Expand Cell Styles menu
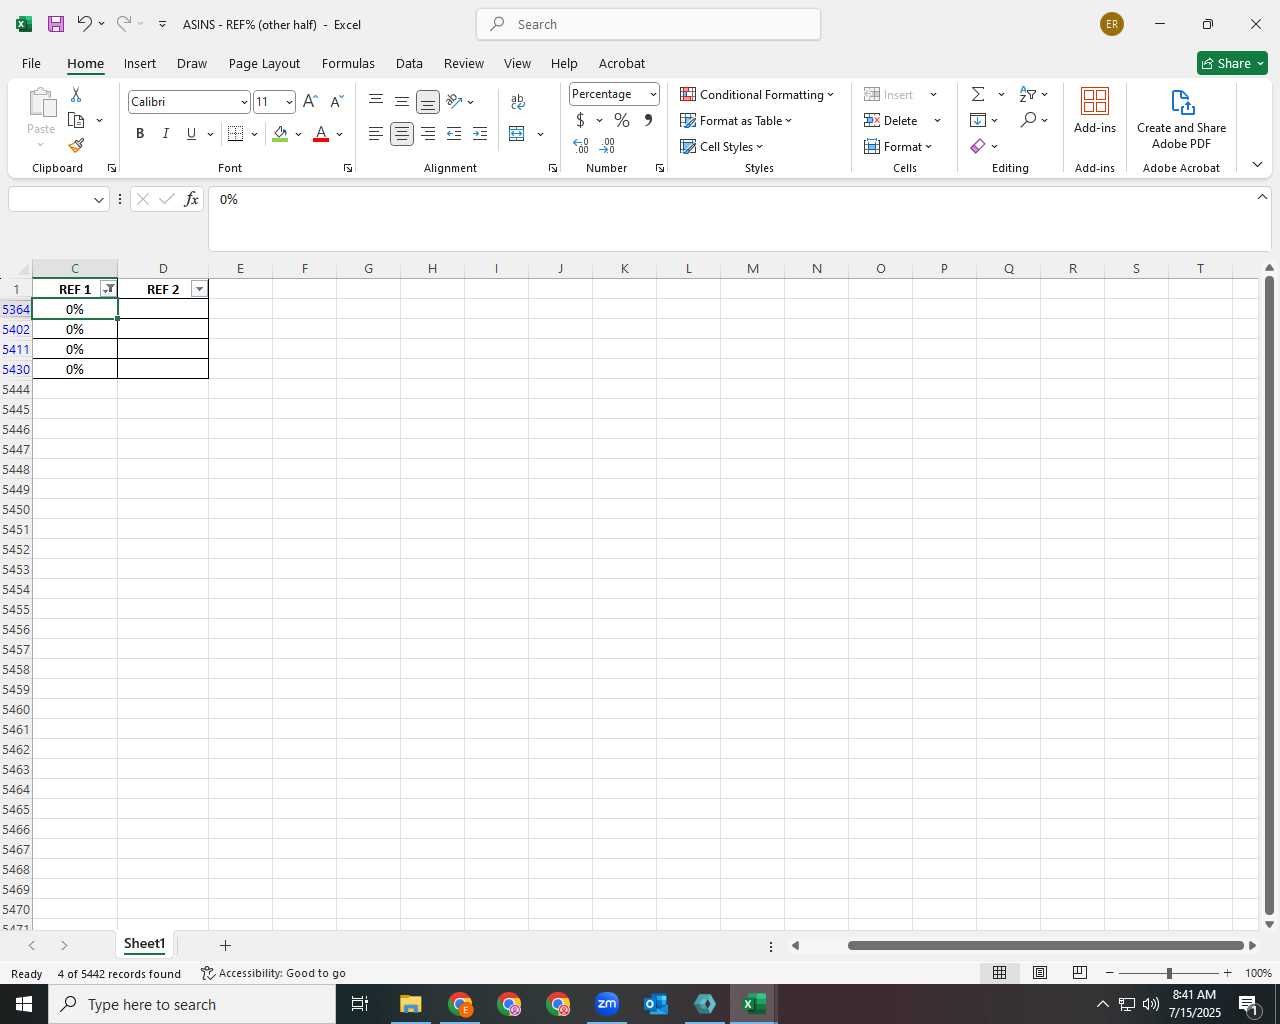Screen dimensions: 1280x1024 pyautogui.click(x=721, y=146)
